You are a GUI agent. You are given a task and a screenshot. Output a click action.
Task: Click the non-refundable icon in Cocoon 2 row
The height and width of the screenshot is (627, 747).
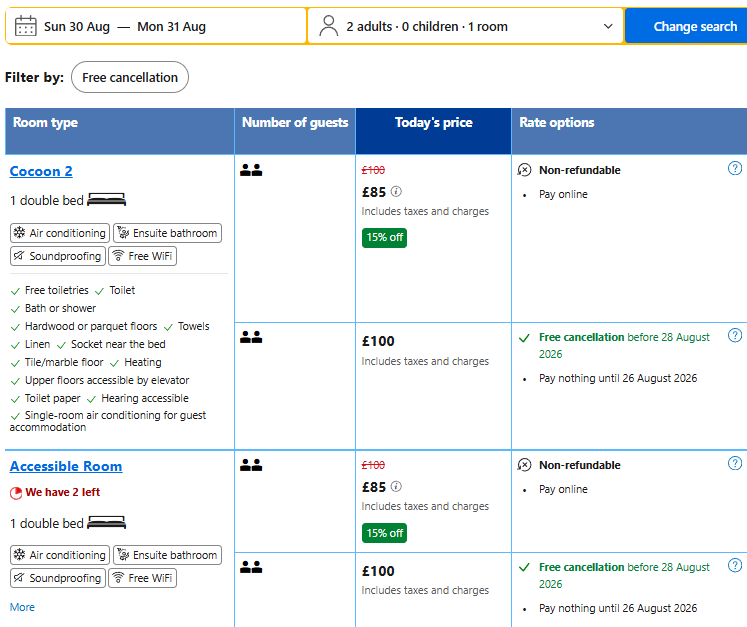click(x=524, y=170)
